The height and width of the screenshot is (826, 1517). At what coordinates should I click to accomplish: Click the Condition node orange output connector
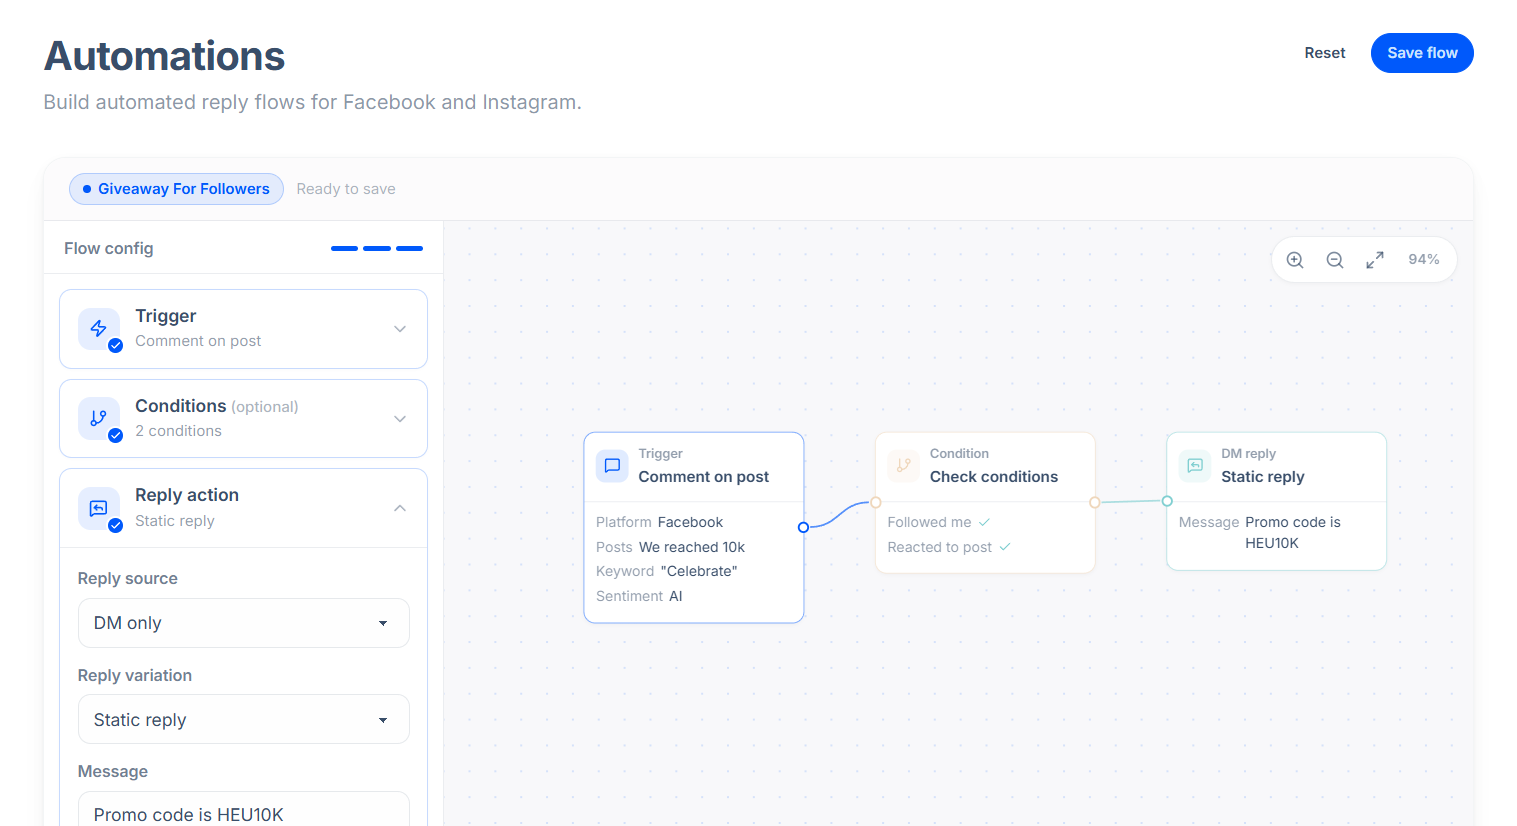coord(1095,502)
